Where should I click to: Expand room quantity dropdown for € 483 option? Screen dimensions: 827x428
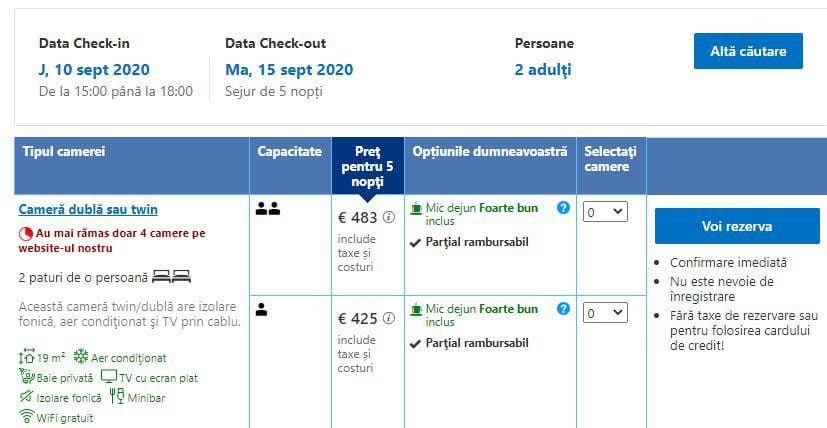(605, 212)
